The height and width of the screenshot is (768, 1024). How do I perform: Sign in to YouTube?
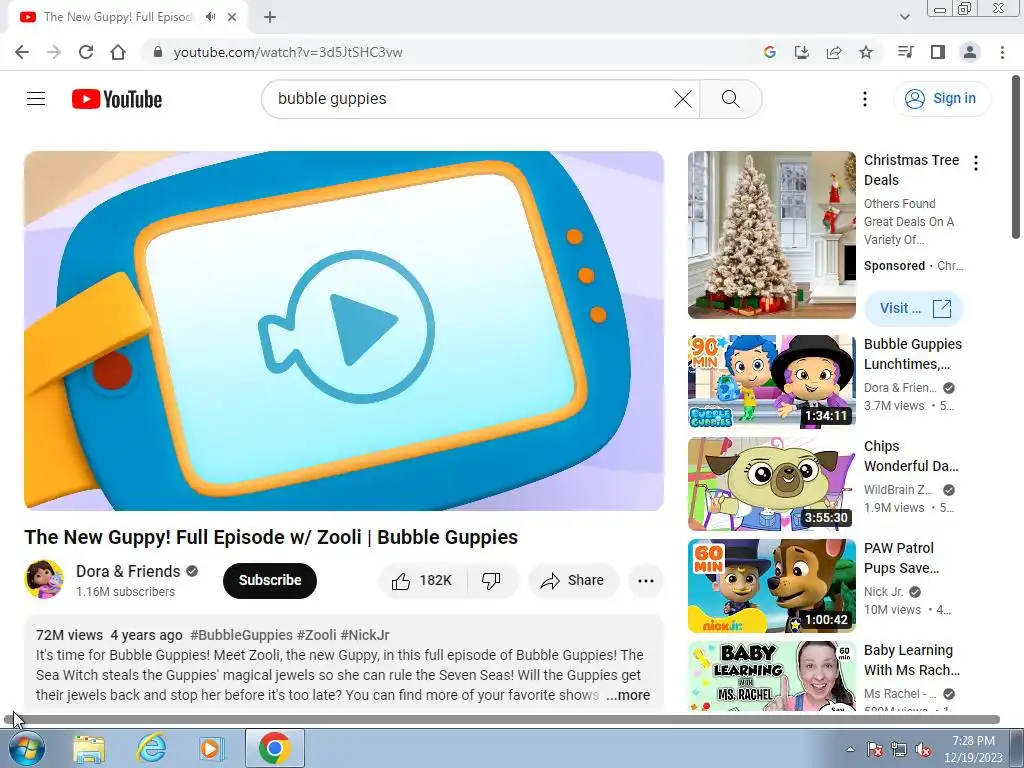click(x=941, y=99)
